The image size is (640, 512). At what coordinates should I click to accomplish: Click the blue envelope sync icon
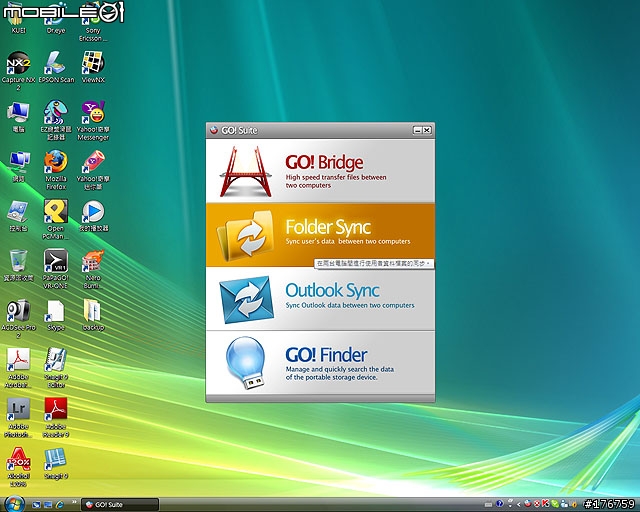click(246, 300)
